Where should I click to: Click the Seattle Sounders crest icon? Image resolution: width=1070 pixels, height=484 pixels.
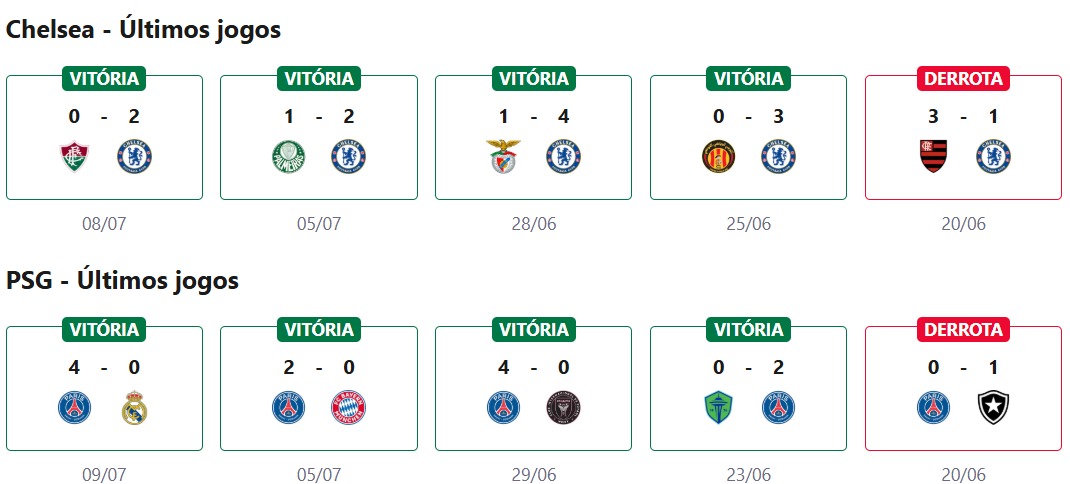718,408
